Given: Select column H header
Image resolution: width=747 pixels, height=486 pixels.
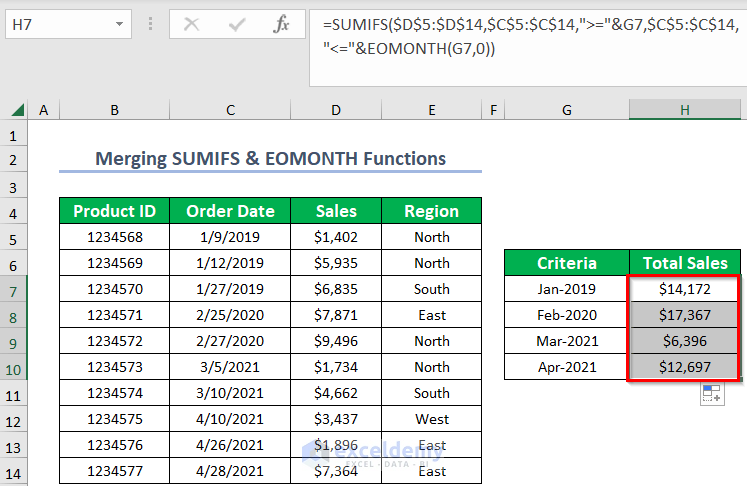Looking at the screenshot, I should (685, 110).
